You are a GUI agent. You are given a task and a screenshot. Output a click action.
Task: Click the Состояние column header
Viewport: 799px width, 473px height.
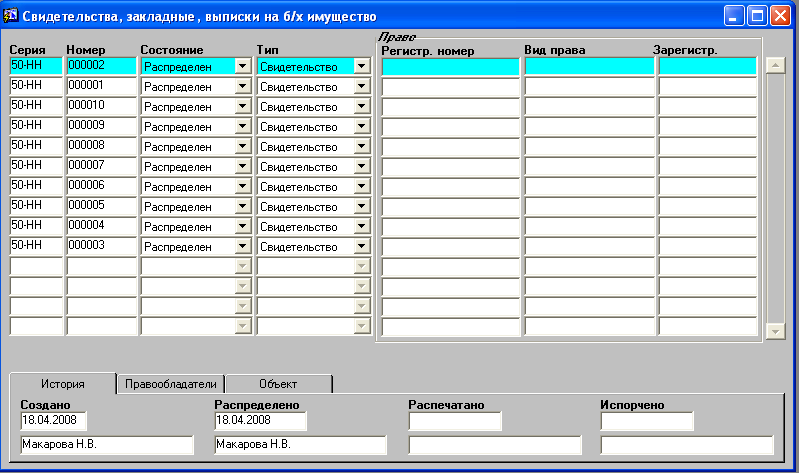click(x=172, y=50)
